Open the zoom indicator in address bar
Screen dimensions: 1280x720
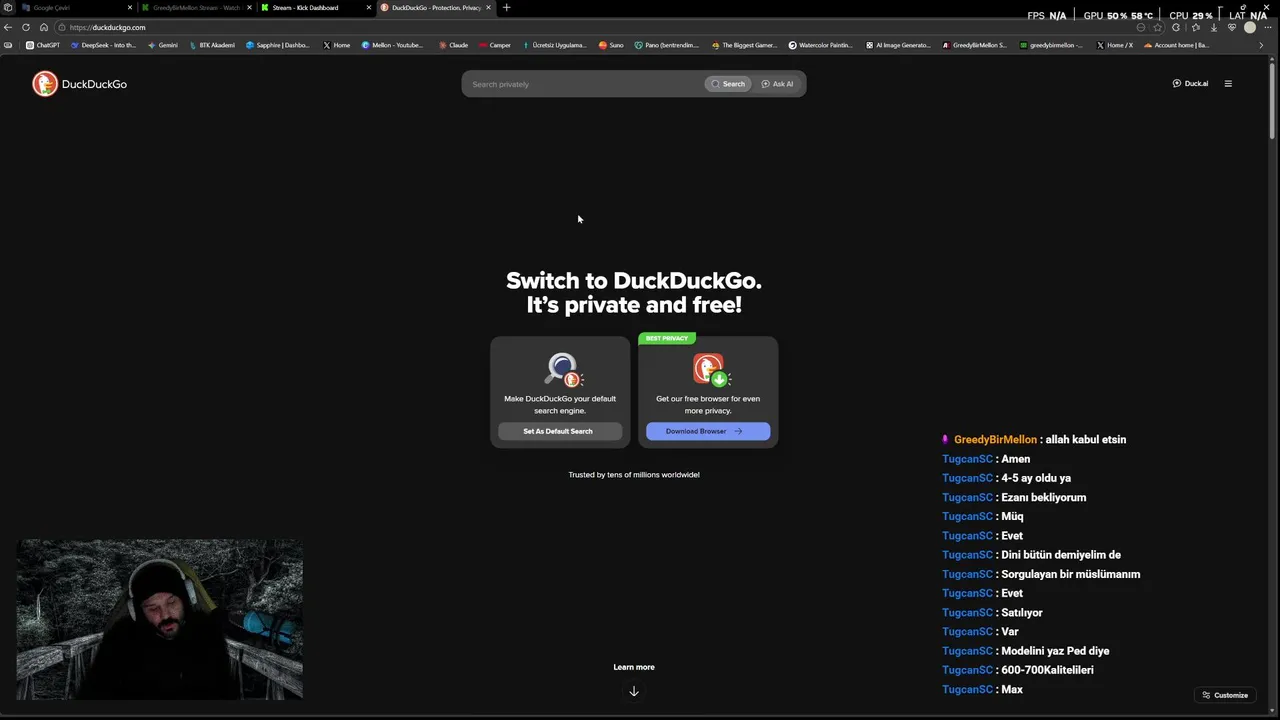coord(1141,27)
